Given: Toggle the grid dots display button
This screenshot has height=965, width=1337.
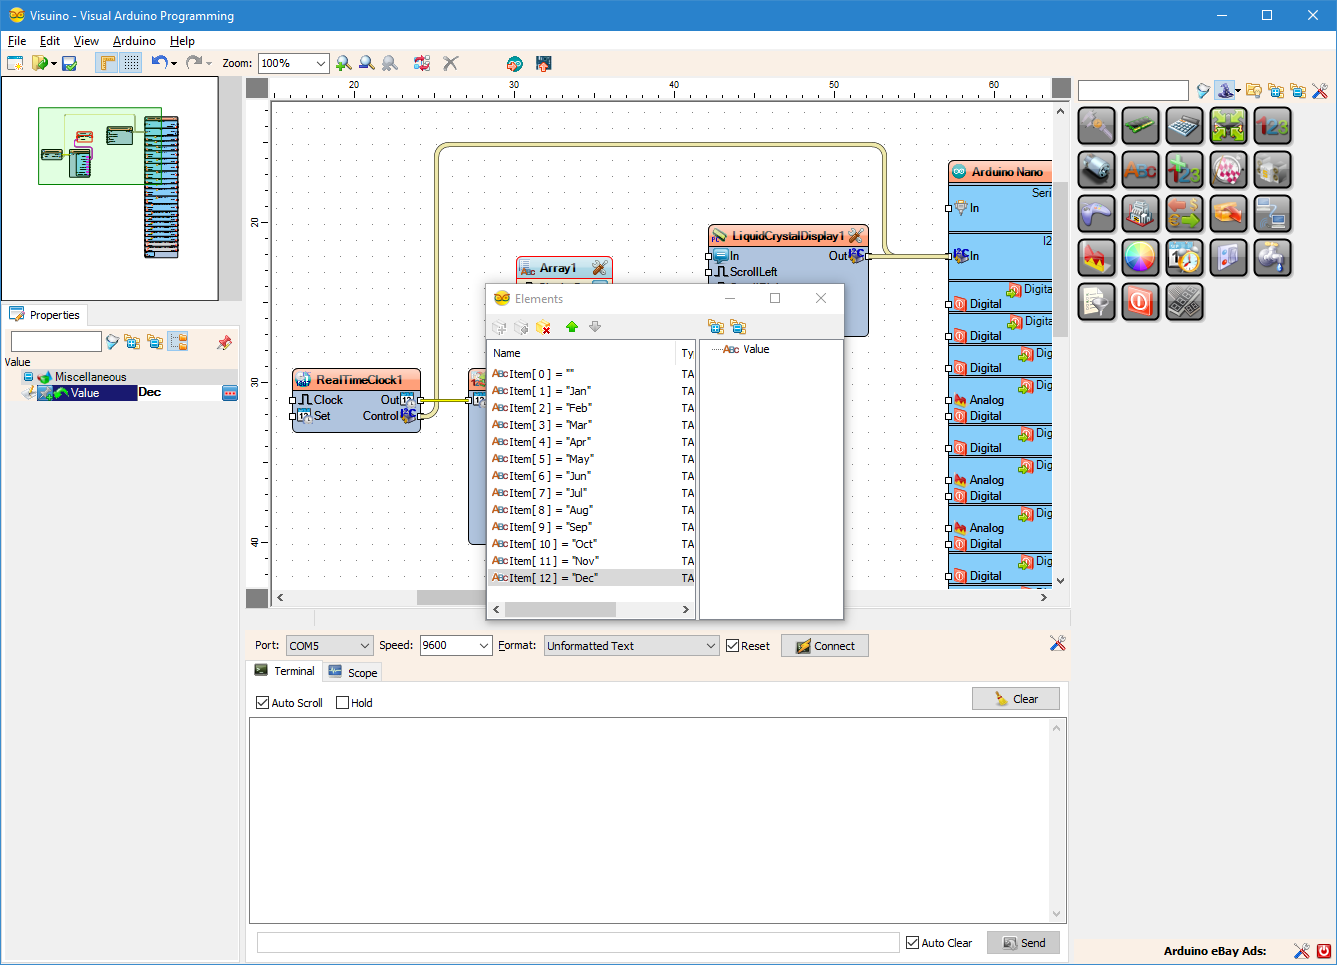Looking at the screenshot, I should click(131, 63).
